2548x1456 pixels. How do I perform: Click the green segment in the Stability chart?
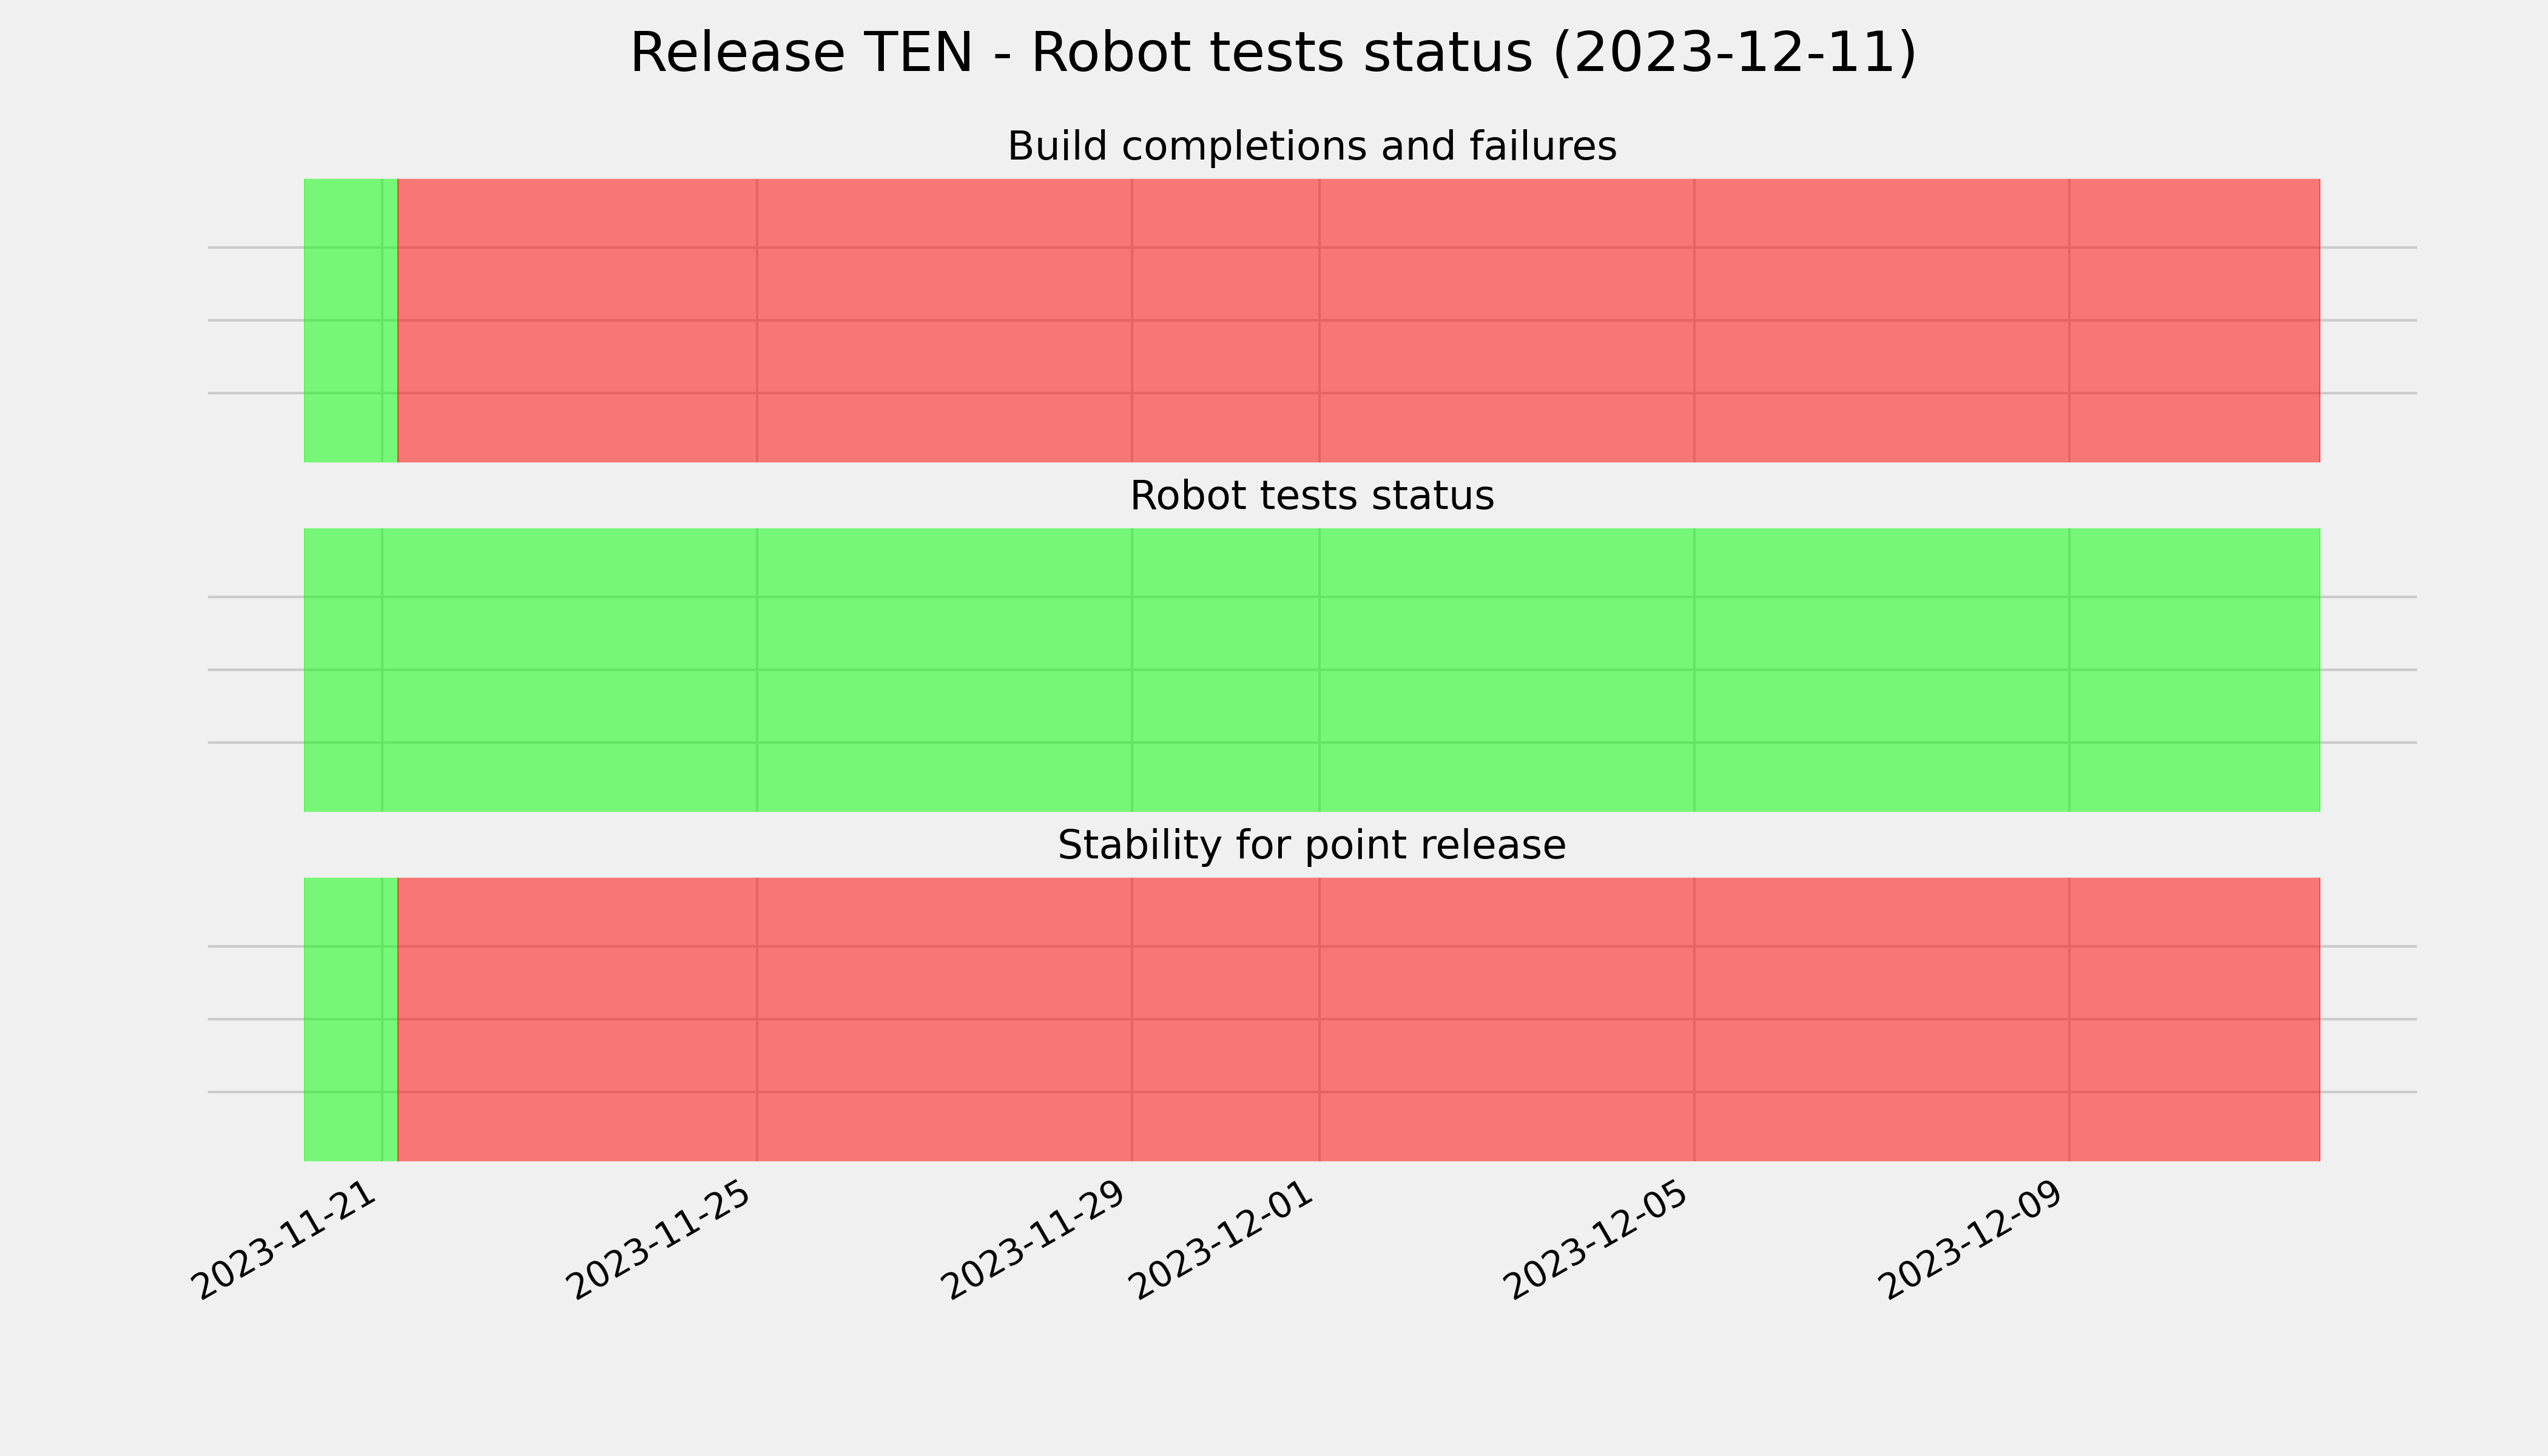point(350,1020)
